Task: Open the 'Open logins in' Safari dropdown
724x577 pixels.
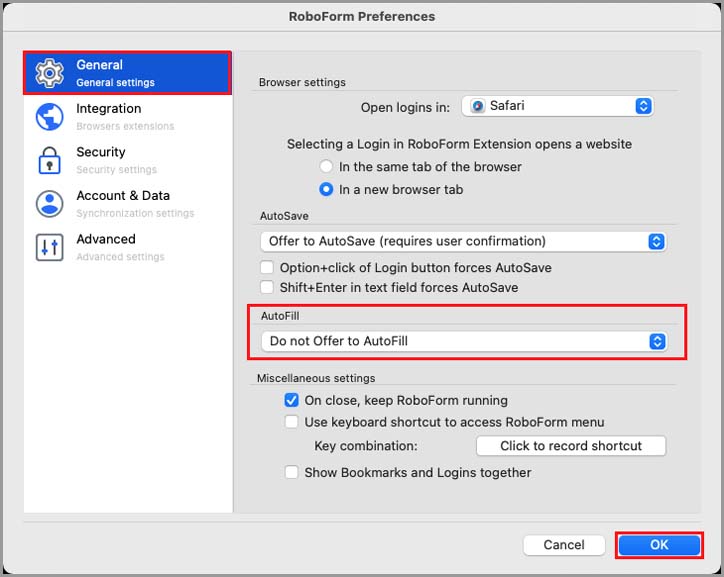Action: (557, 106)
